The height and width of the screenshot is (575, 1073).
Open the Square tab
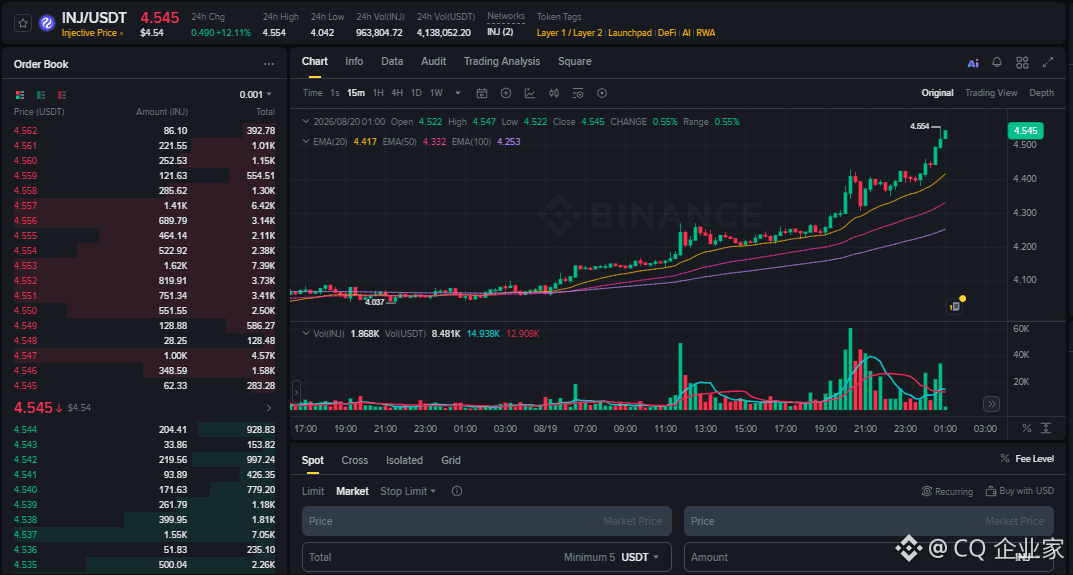(574, 61)
